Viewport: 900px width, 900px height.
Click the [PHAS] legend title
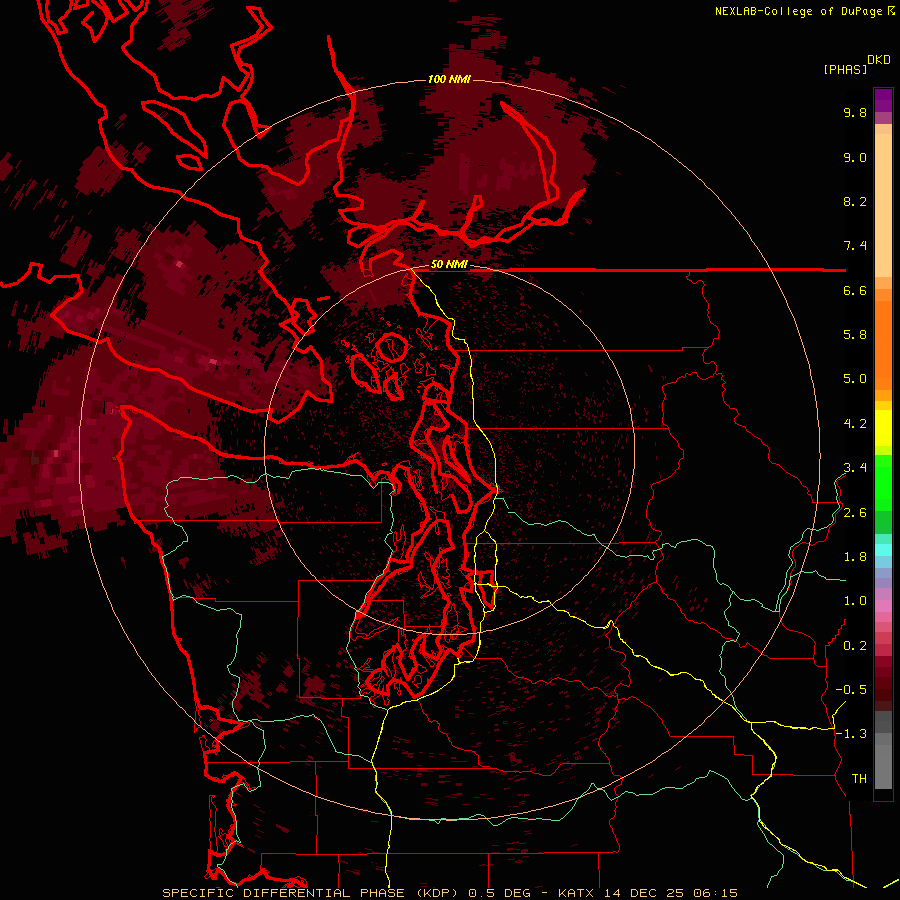coord(845,69)
